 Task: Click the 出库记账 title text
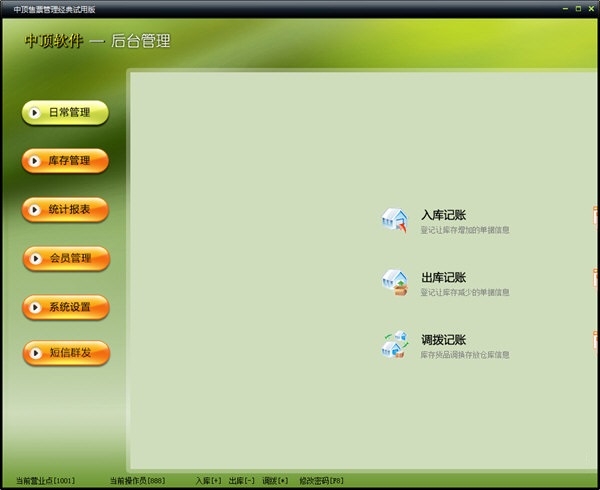[443, 277]
